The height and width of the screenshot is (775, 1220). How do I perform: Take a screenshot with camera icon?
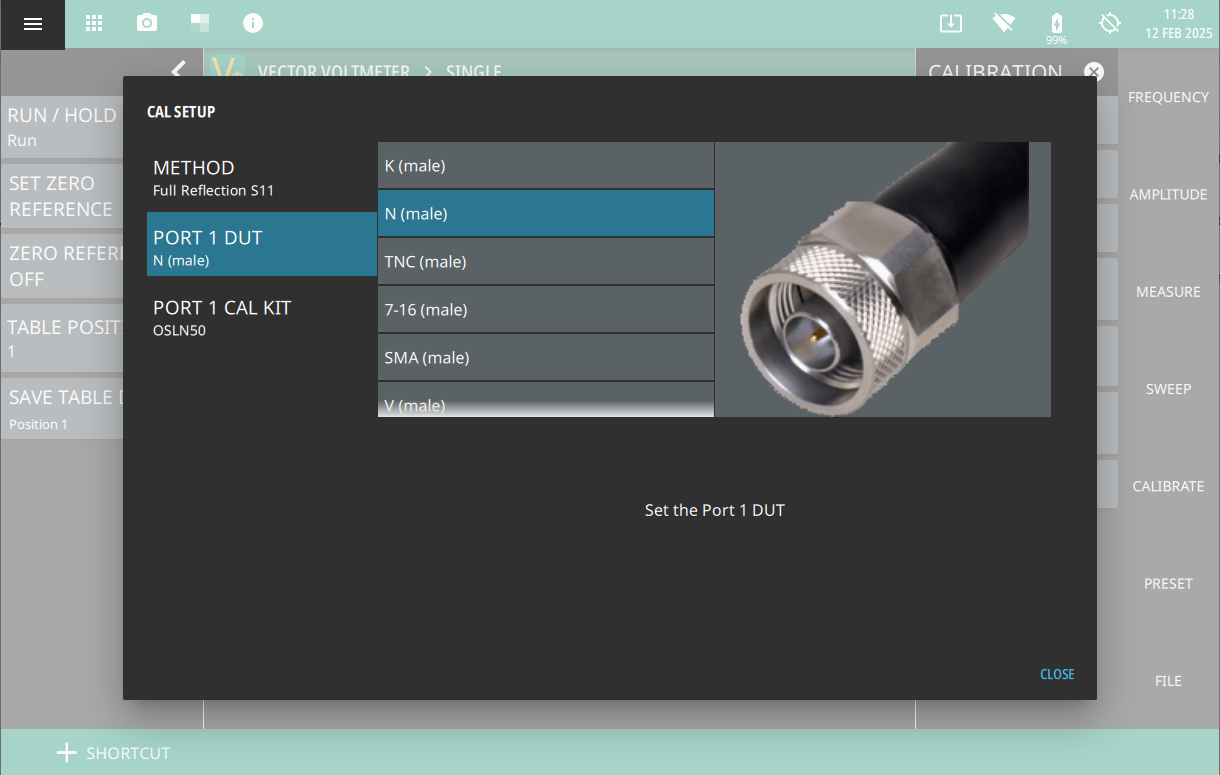(x=147, y=23)
